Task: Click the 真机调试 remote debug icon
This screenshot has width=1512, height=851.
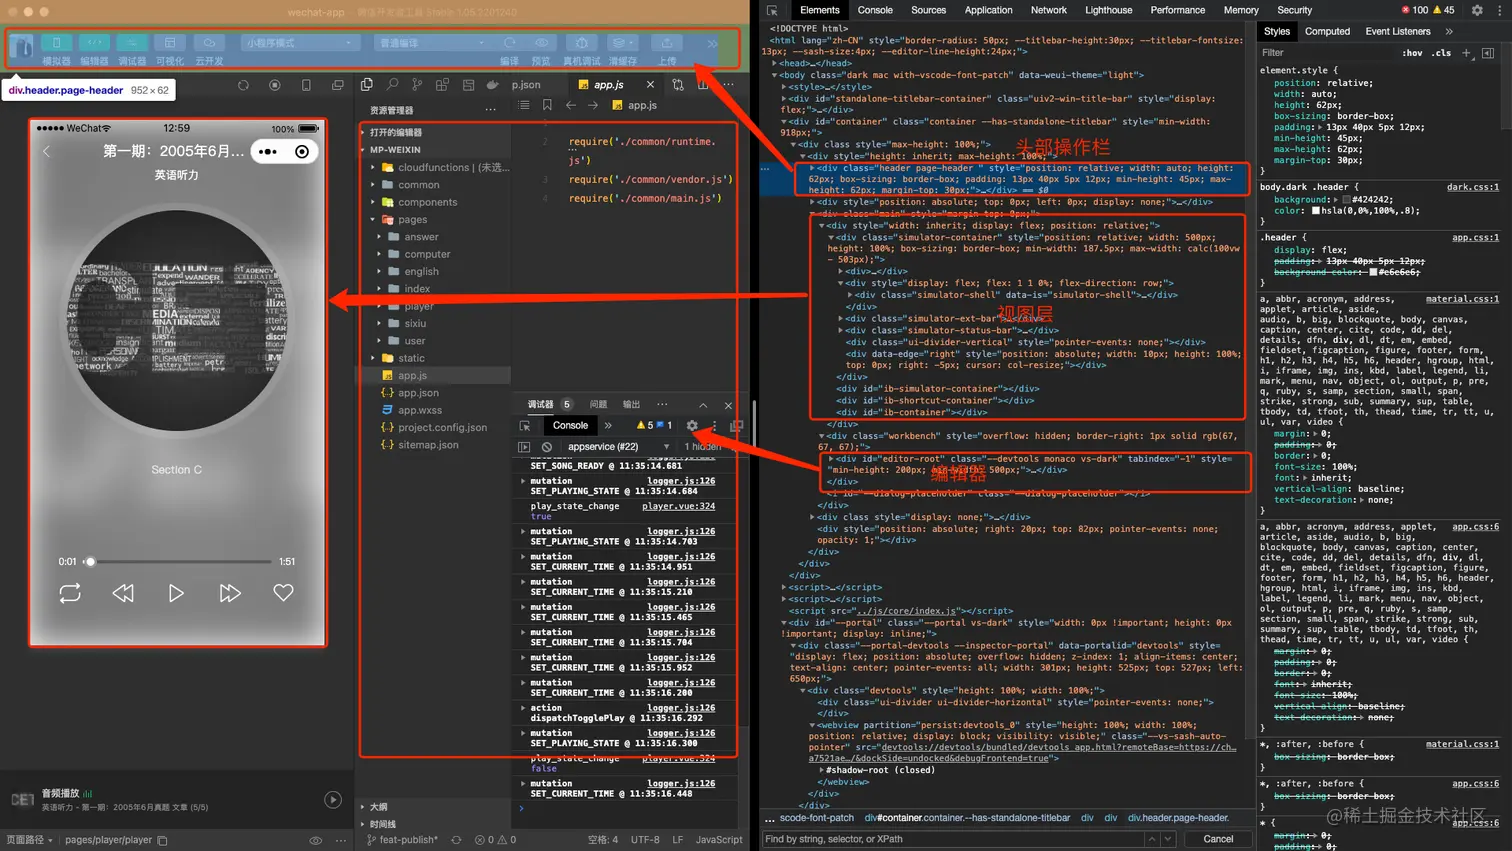Action: pos(581,43)
